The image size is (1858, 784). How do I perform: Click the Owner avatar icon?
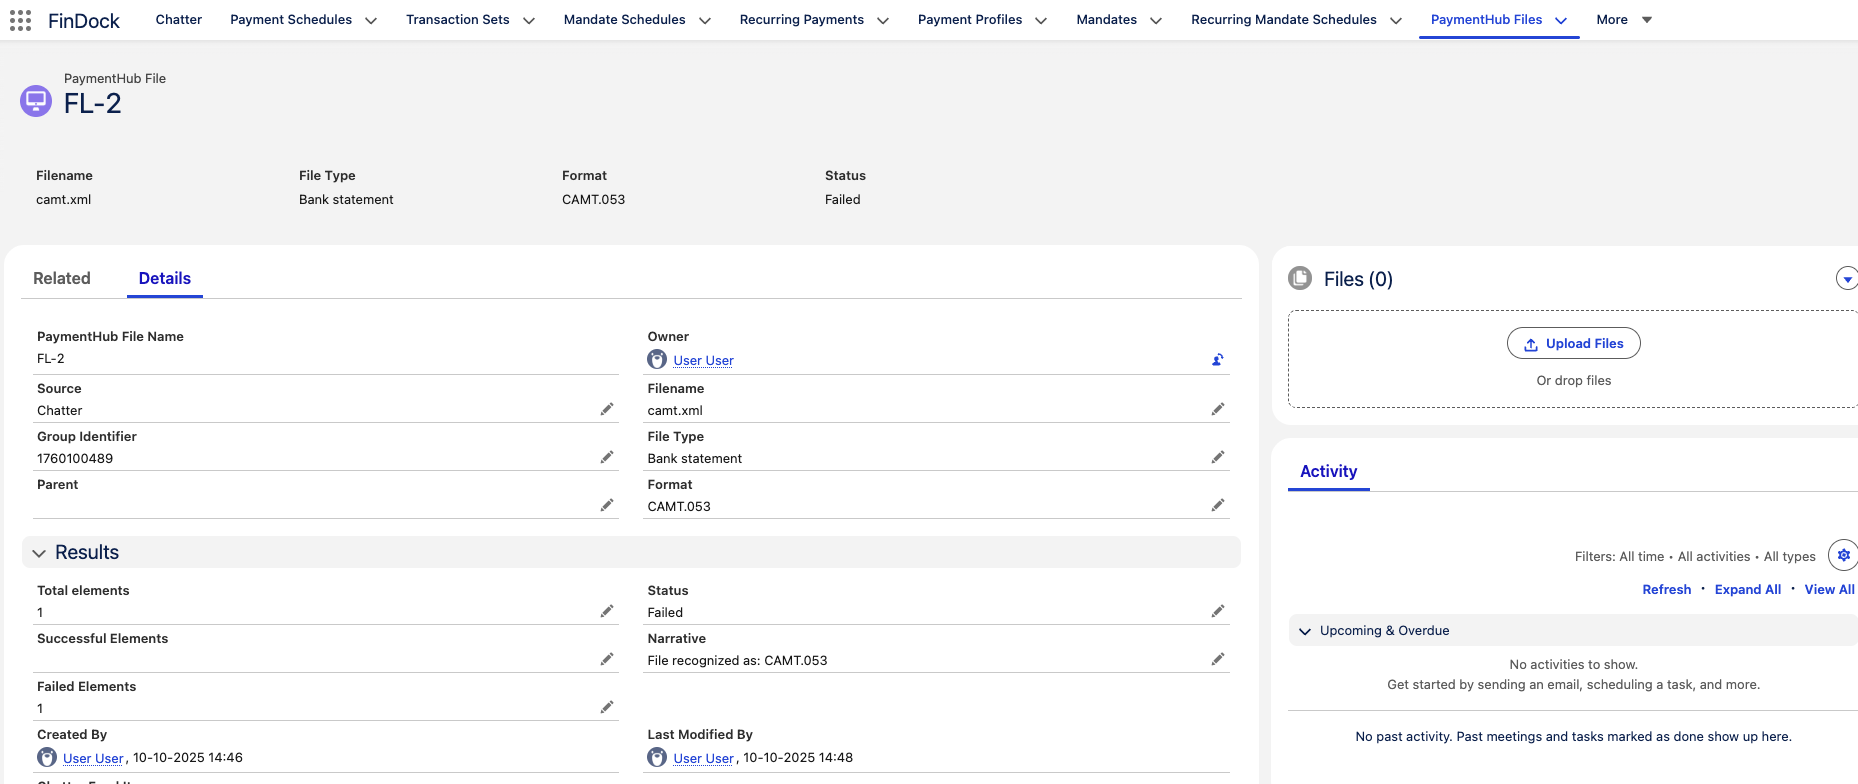click(x=657, y=359)
